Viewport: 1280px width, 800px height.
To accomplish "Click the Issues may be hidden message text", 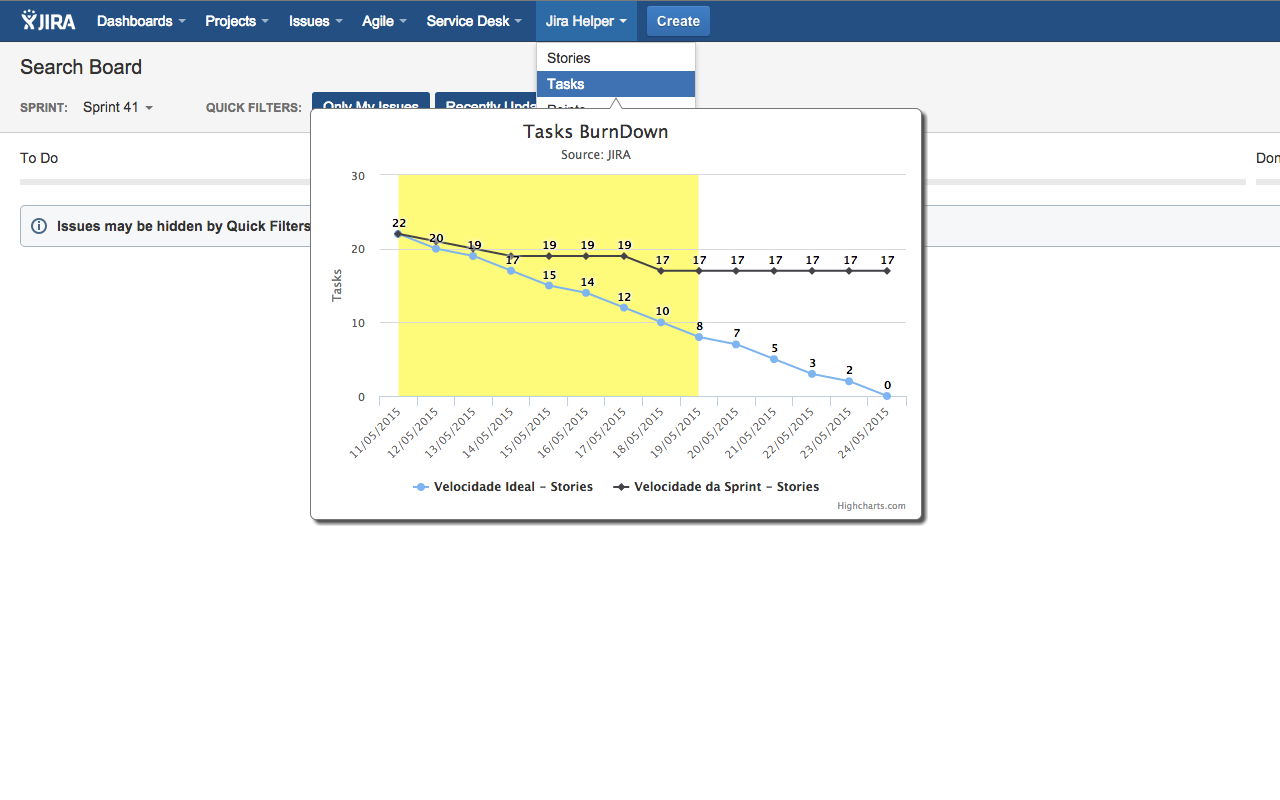I will pyautogui.click(x=184, y=226).
